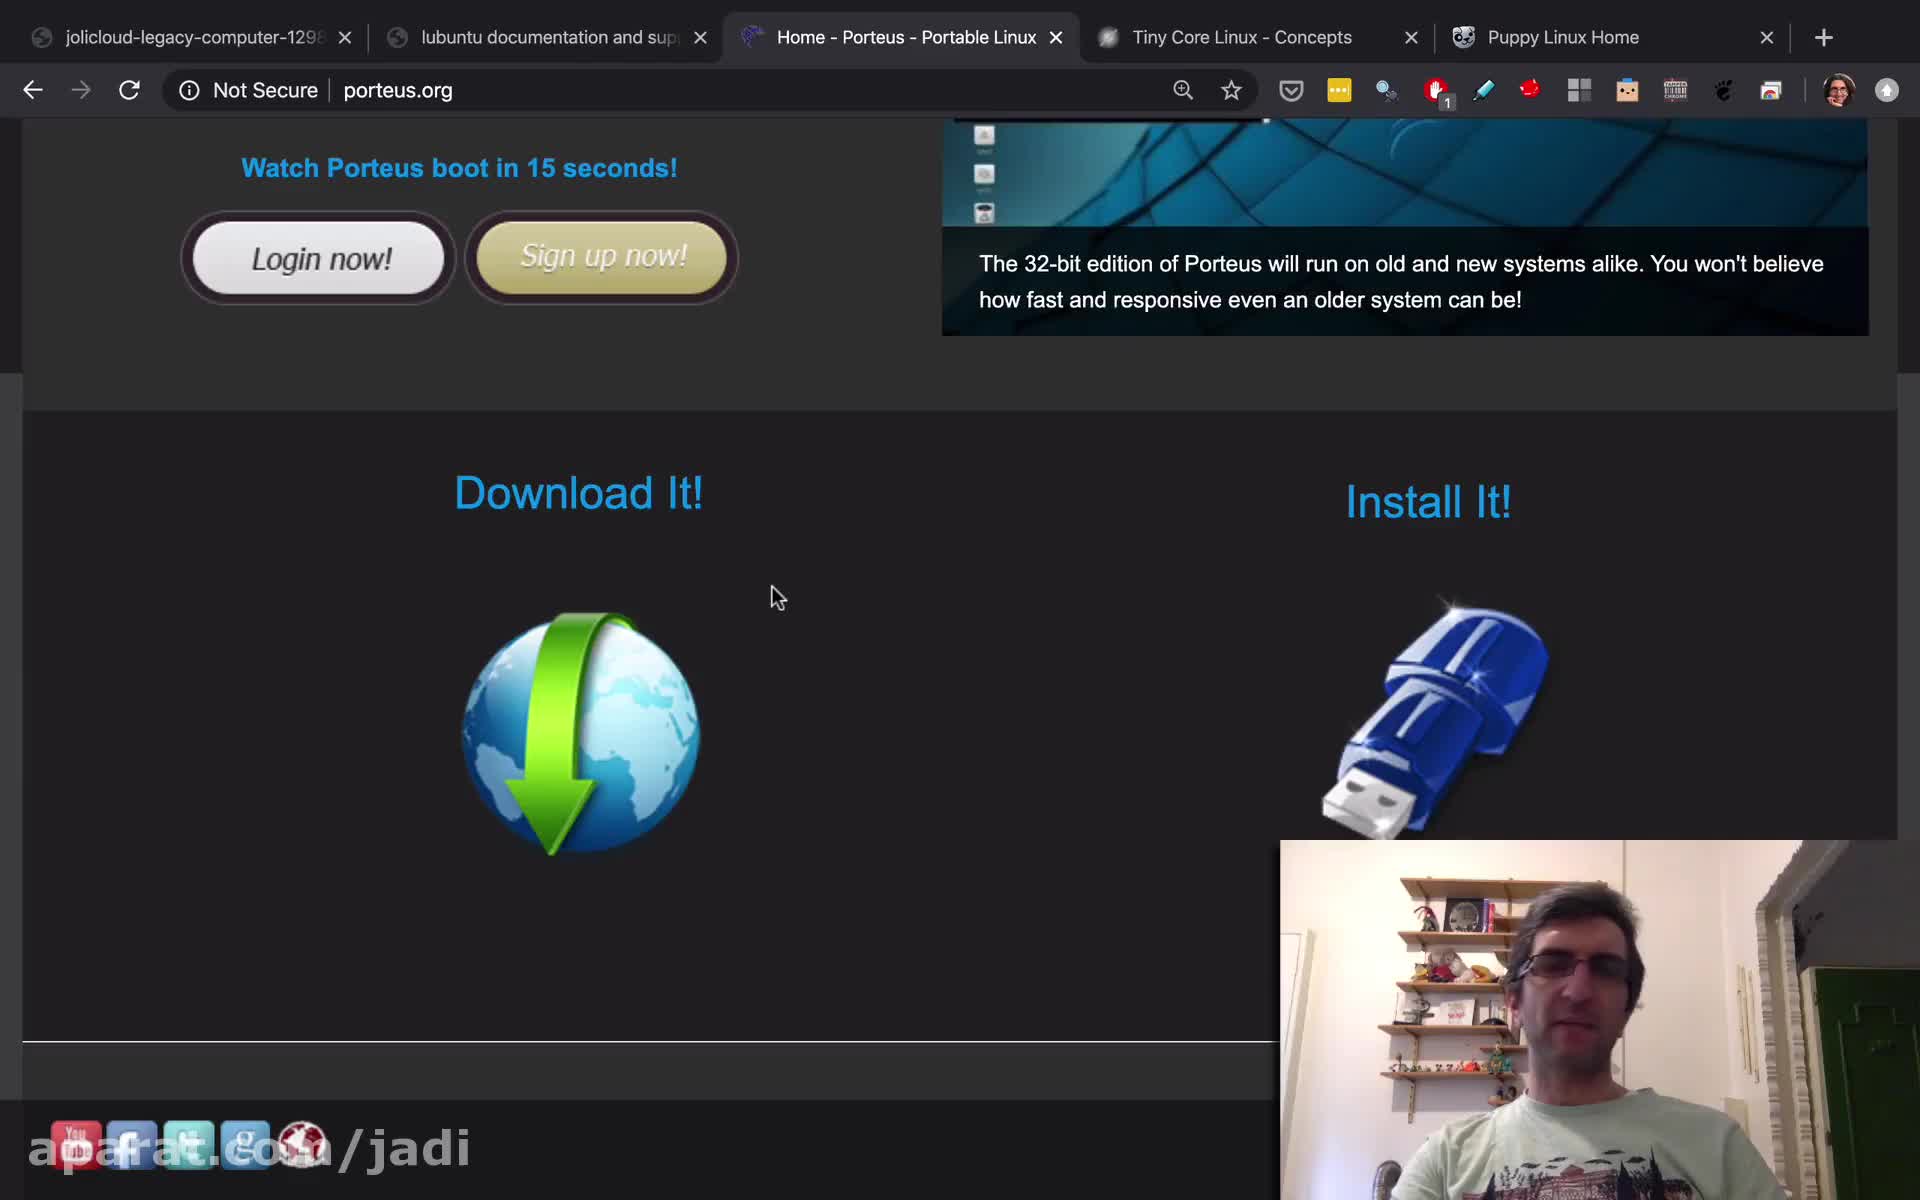This screenshot has height=1200, width=1920.
Task: Click the red stop-hand blocker extension
Action: [x=1436, y=90]
